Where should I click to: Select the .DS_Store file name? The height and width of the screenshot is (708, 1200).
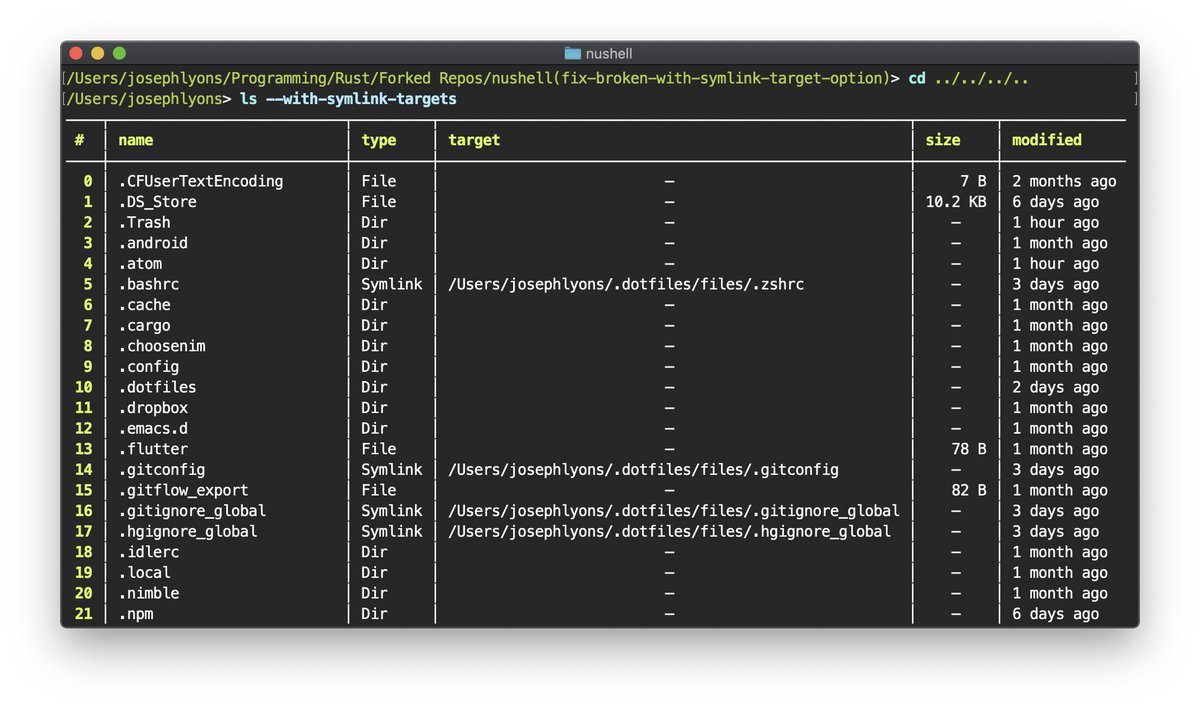[x=157, y=202]
